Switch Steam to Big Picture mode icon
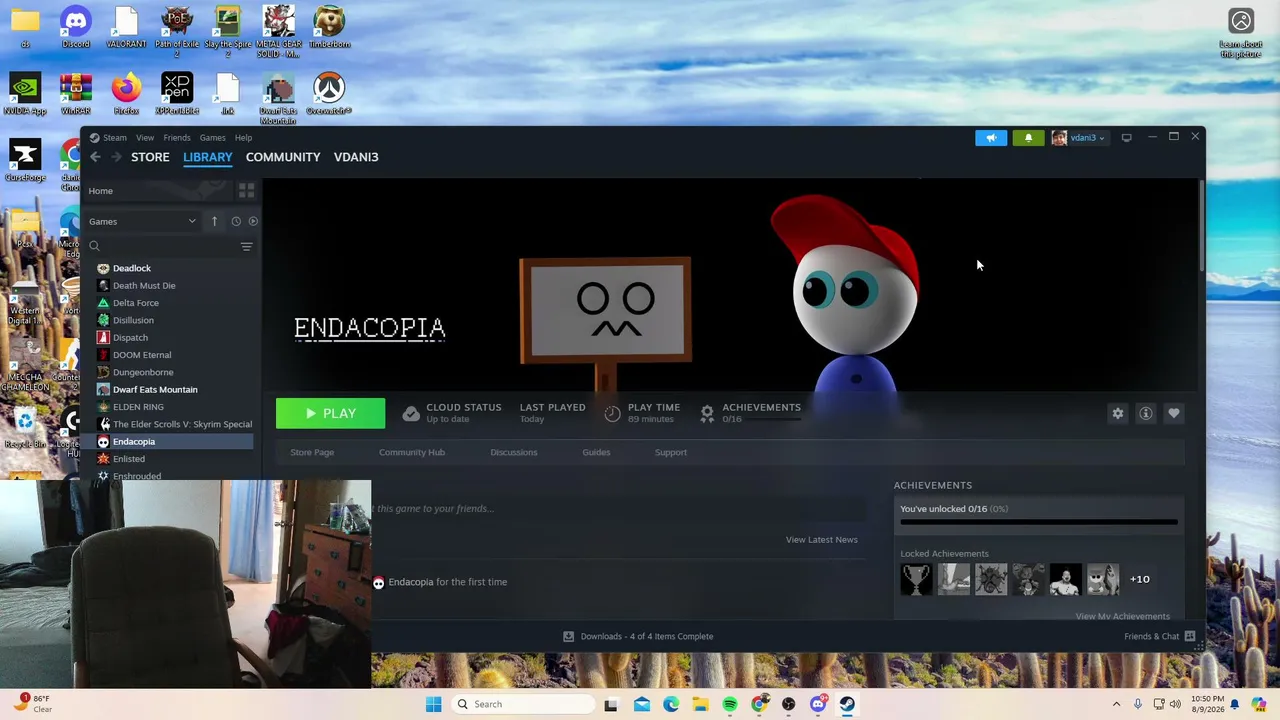Screen dimensions: 1280x720 tap(1126, 138)
